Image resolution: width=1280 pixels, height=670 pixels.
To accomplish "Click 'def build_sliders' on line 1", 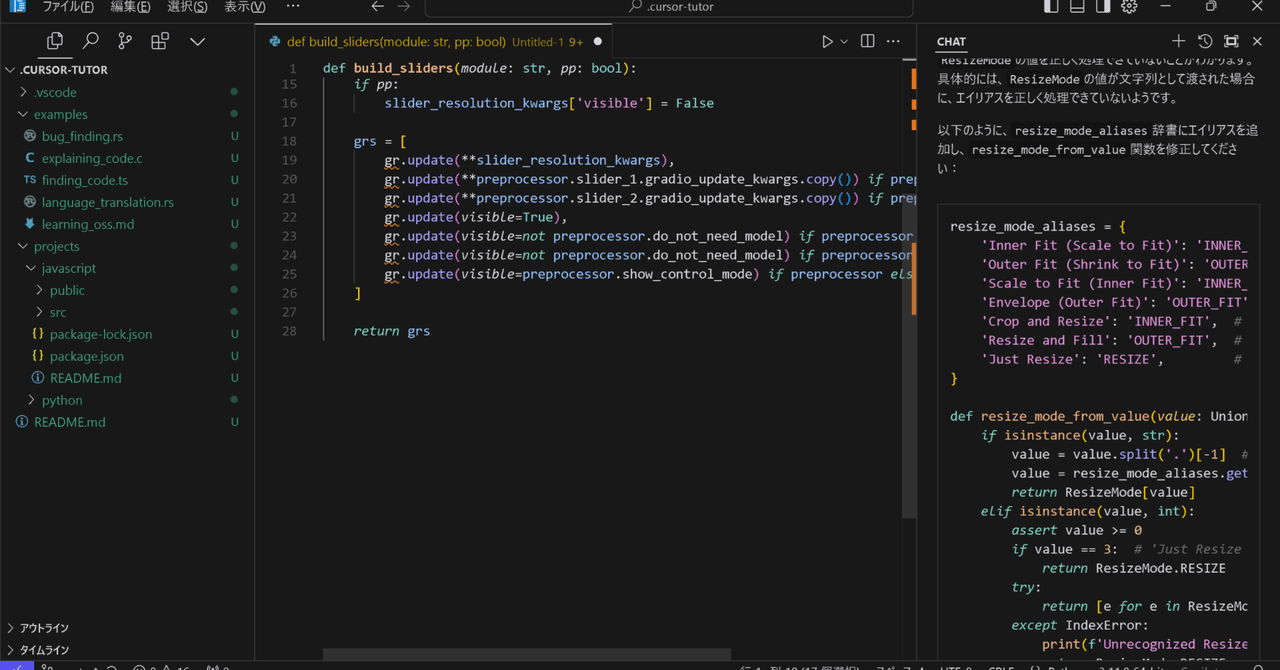I will [x=388, y=69].
